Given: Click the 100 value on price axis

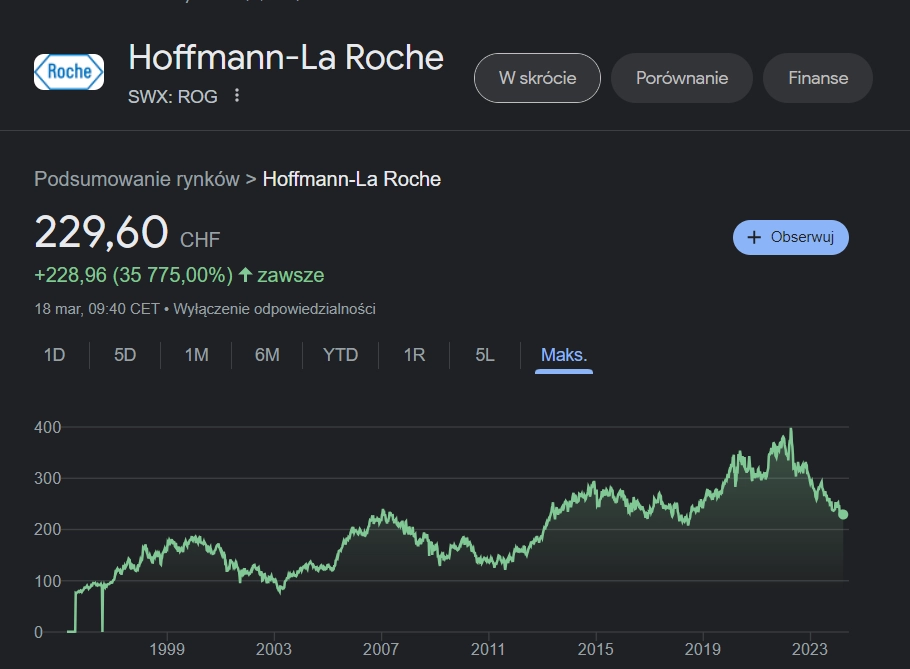Looking at the screenshot, I should pos(48,581).
